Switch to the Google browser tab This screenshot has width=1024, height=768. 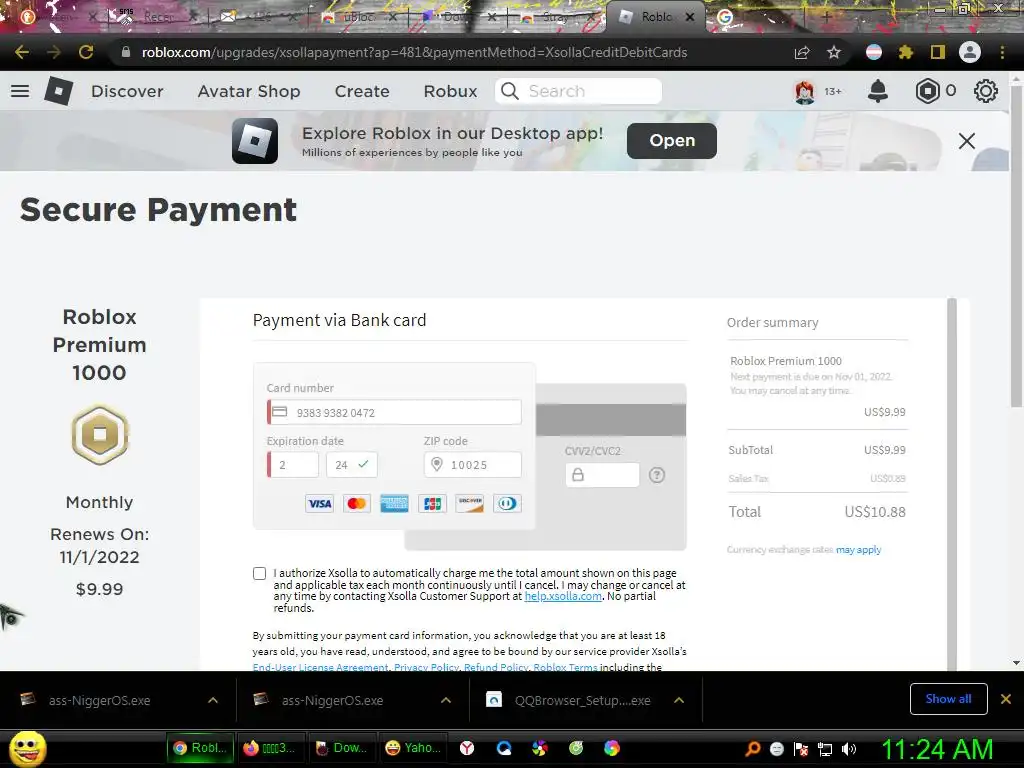coord(725,17)
